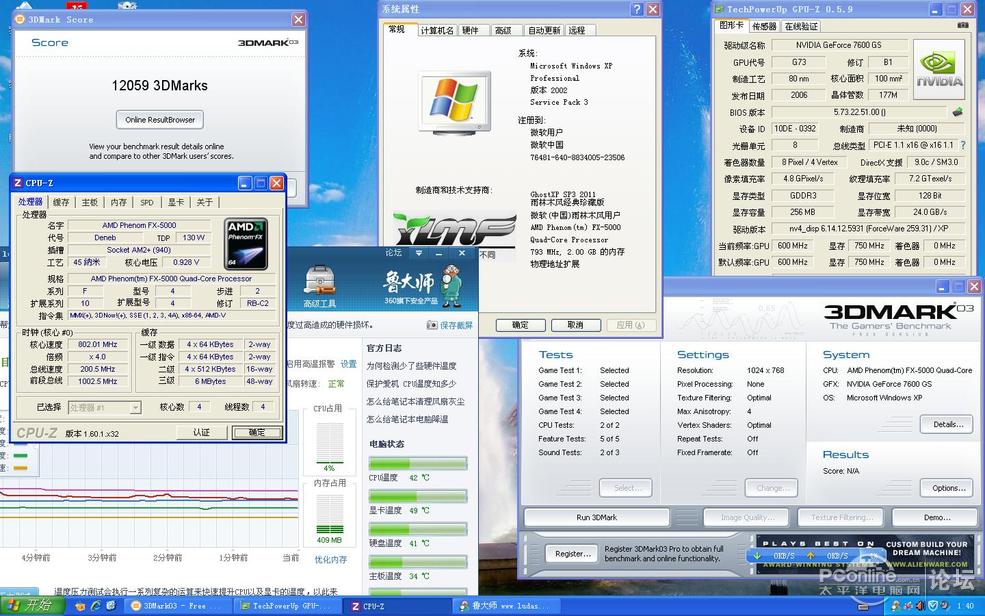Switch to the 内存 tab in CPU-Z
Screen dimensions: 985x616
(118, 202)
